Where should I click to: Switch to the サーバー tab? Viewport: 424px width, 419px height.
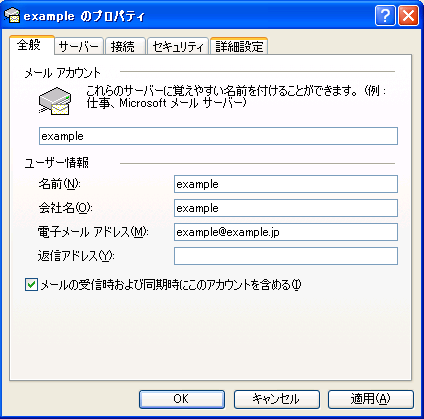point(79,46)
